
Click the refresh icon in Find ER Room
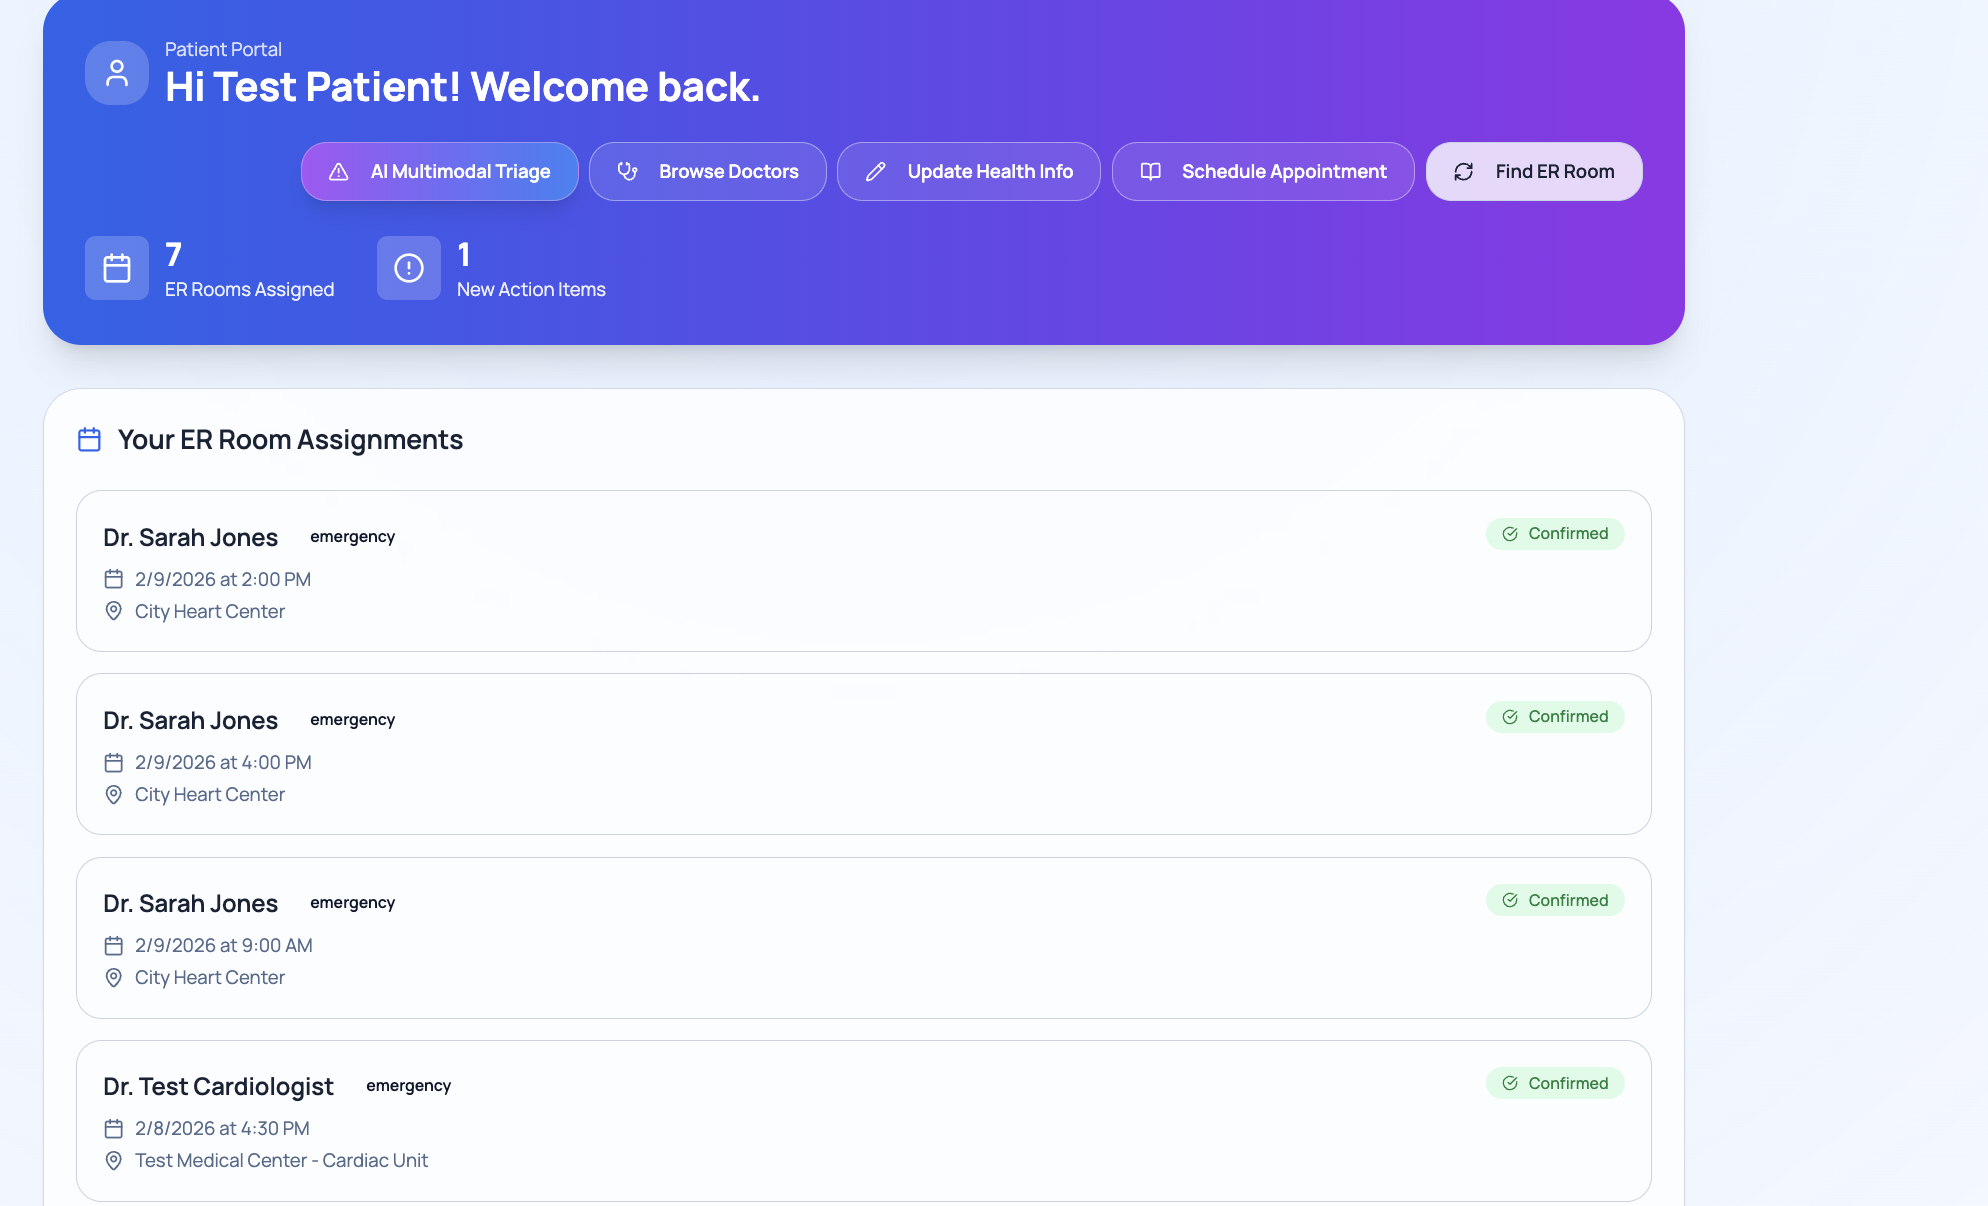1464,172
